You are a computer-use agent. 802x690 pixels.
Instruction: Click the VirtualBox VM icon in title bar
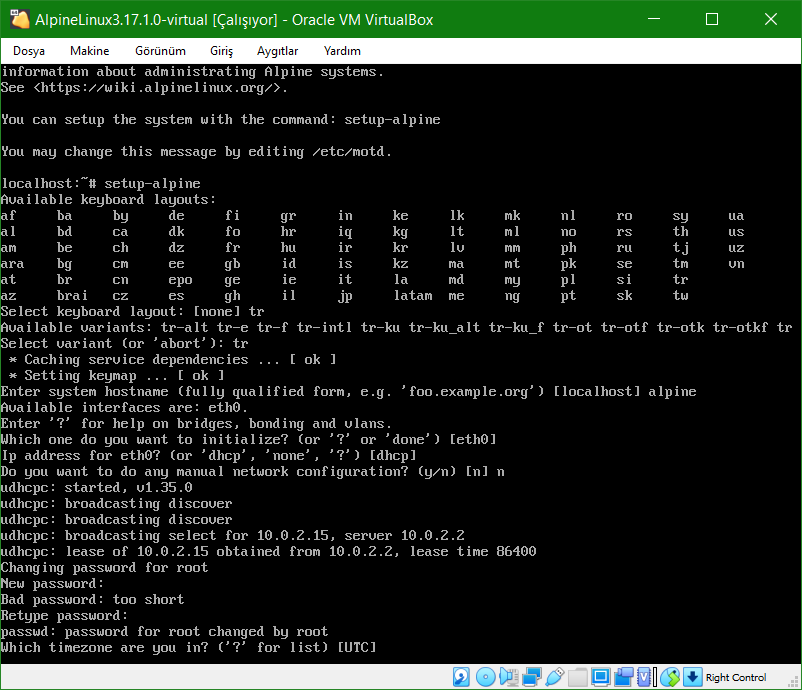[x=19, y=19]
